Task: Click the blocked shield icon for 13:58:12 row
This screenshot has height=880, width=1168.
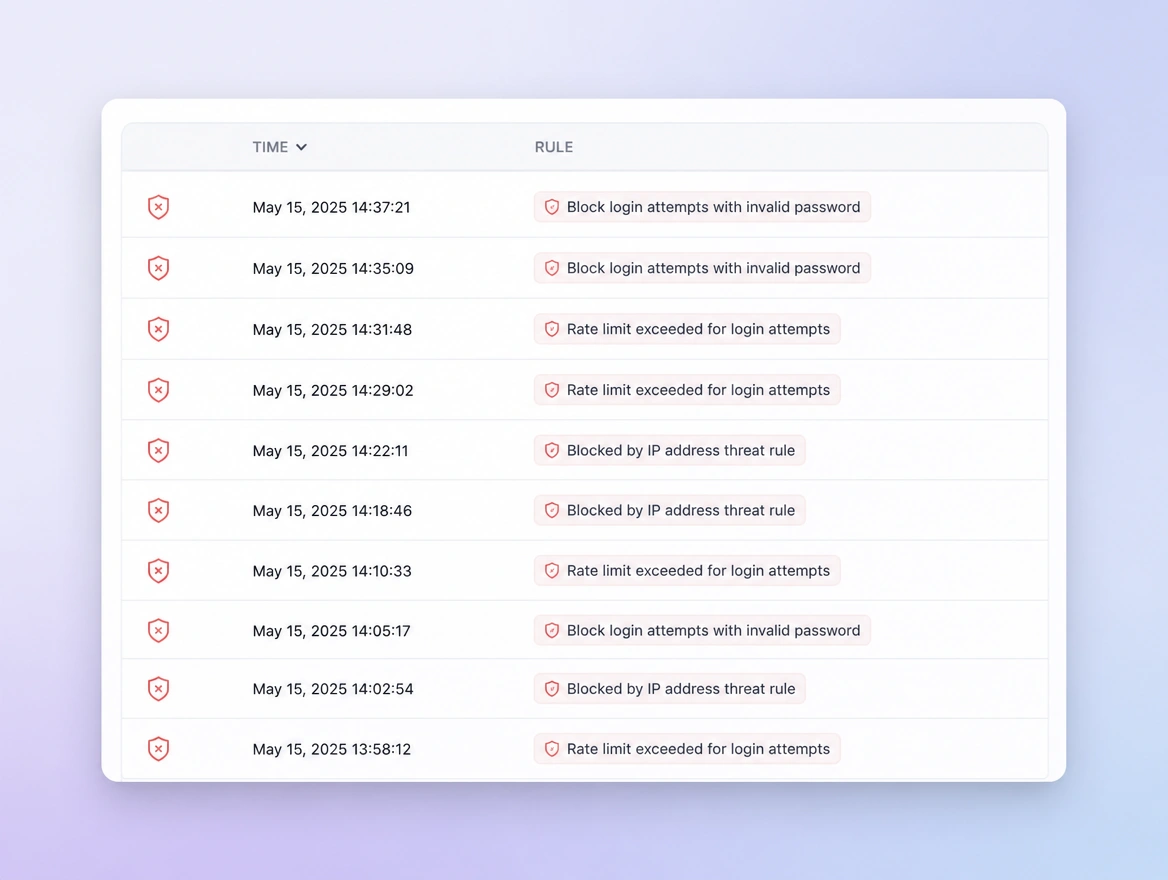Action: (x=158, y=749)
